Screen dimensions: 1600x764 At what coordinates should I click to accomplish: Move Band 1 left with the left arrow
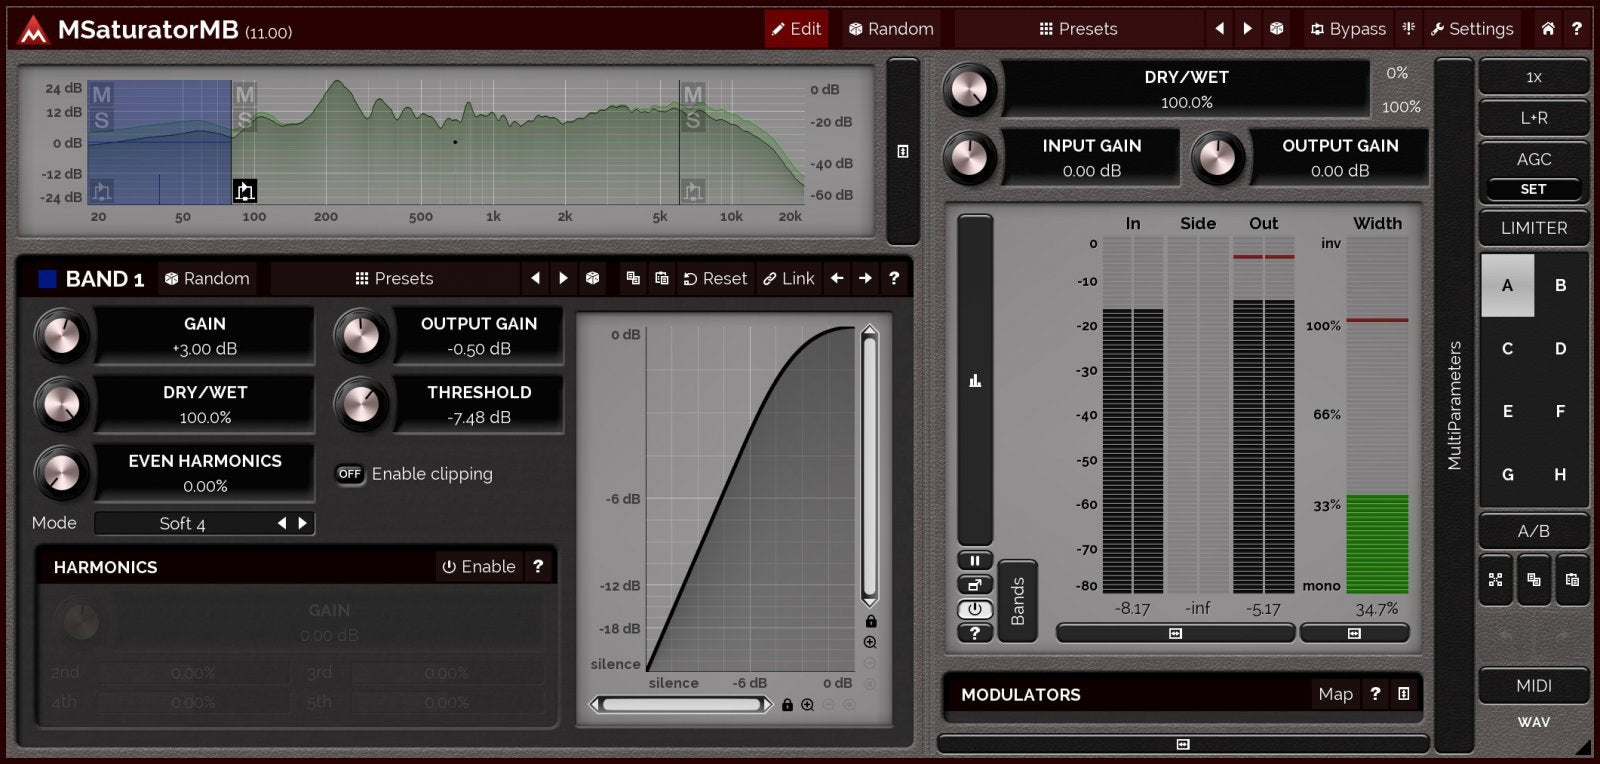coord(837,278)
